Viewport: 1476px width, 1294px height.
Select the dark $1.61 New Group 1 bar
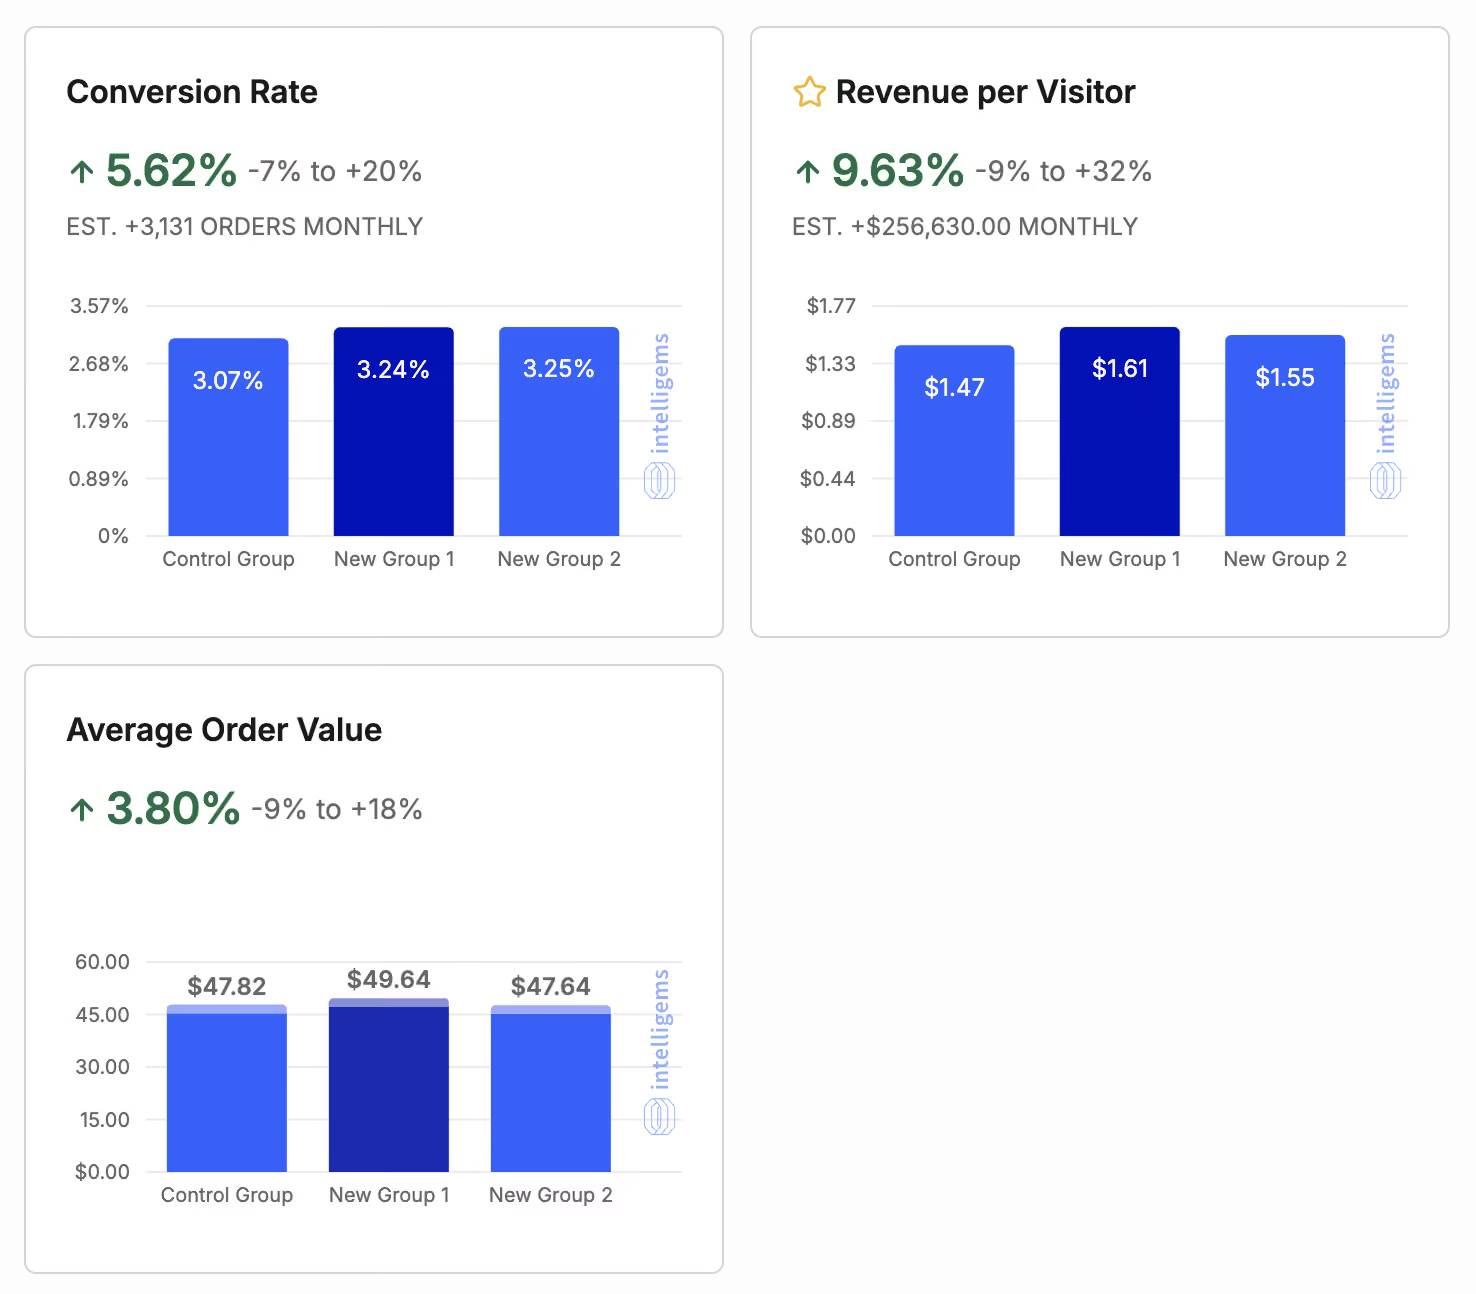(1120, 431)
